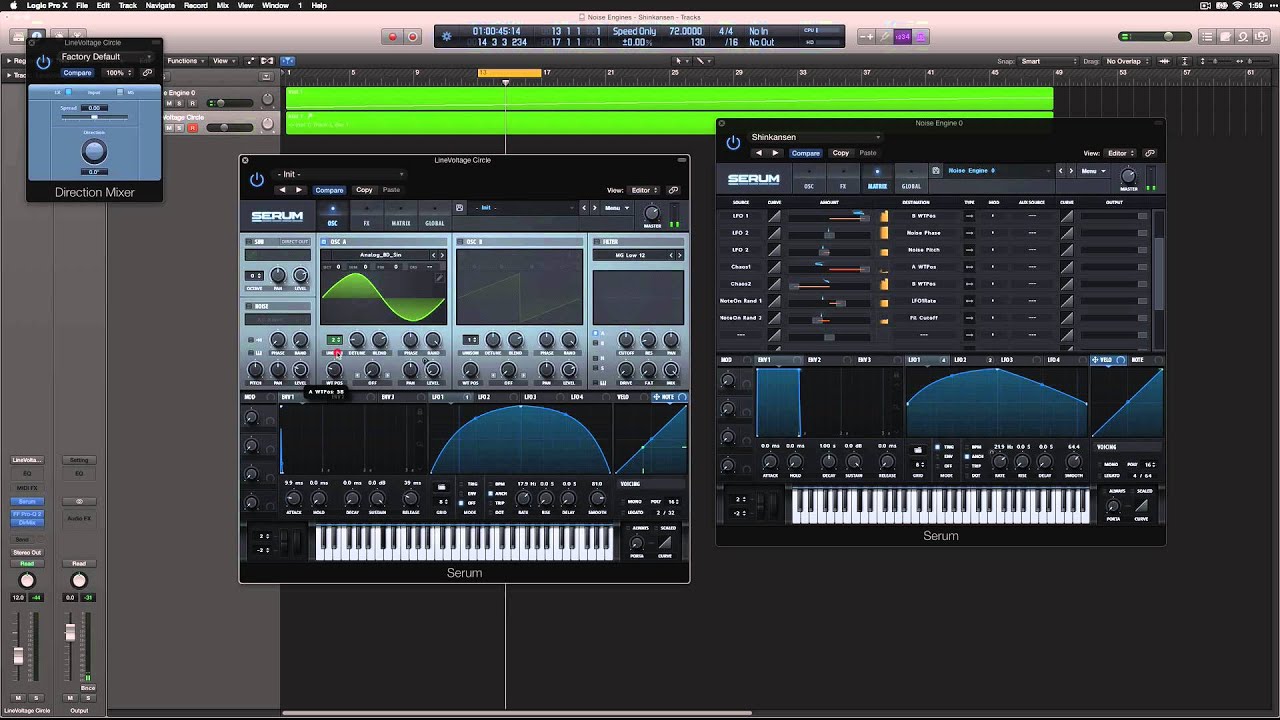Select next wavetable for OSC A
This screenshot has height=720, width=1280.
[x=442, y=255]
